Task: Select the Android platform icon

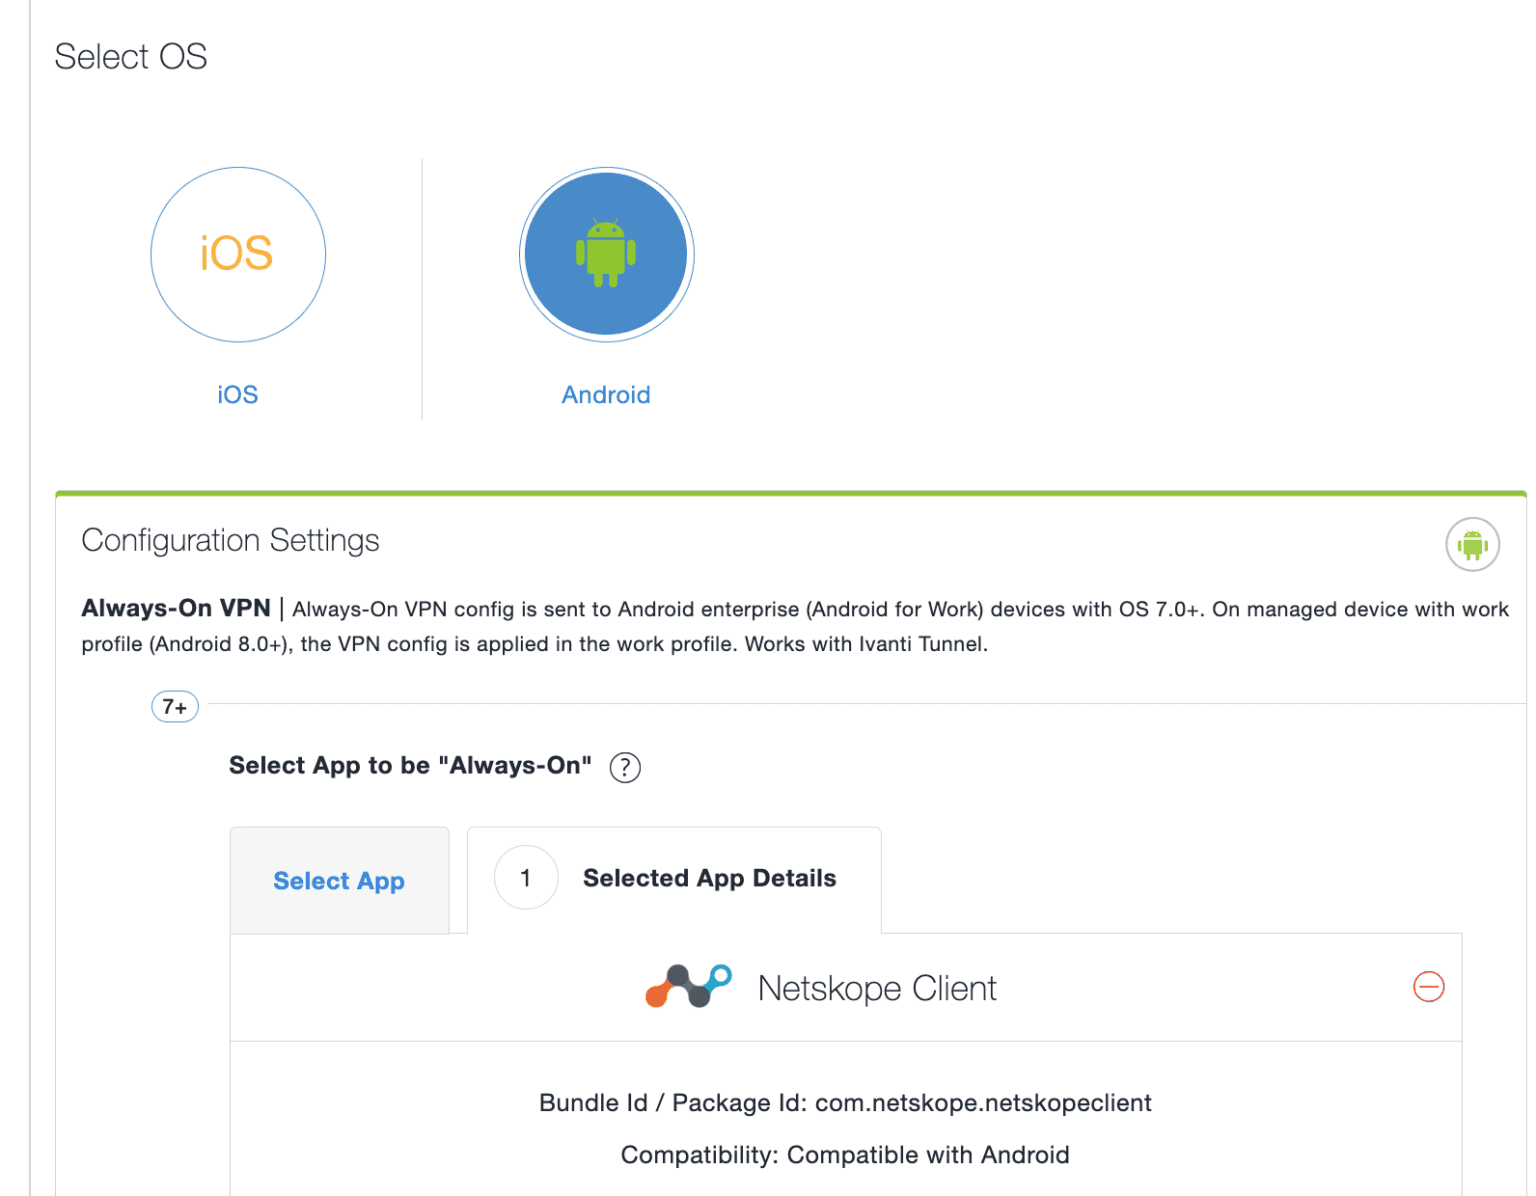Action: point(605,254)
